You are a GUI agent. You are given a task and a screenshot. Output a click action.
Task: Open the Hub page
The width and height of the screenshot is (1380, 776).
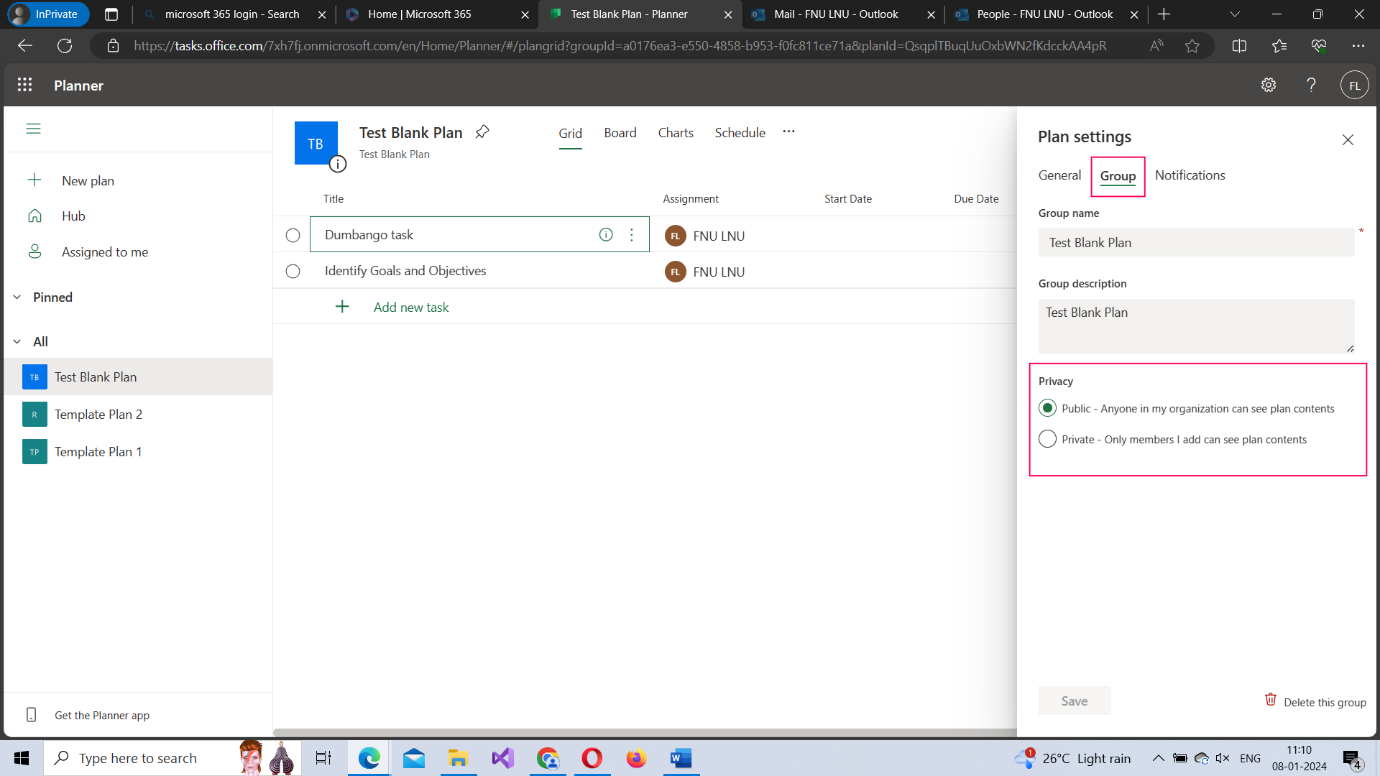(x=73, y=216)
